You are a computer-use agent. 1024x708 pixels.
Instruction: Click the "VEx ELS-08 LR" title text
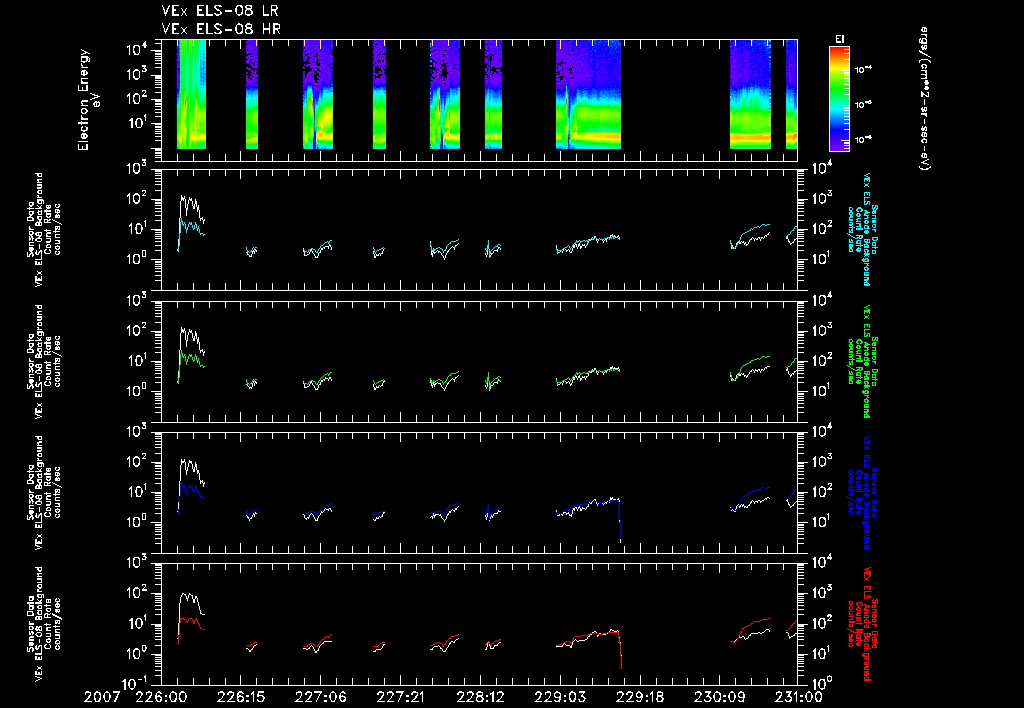pyautogui.click(x=221, y=11)
